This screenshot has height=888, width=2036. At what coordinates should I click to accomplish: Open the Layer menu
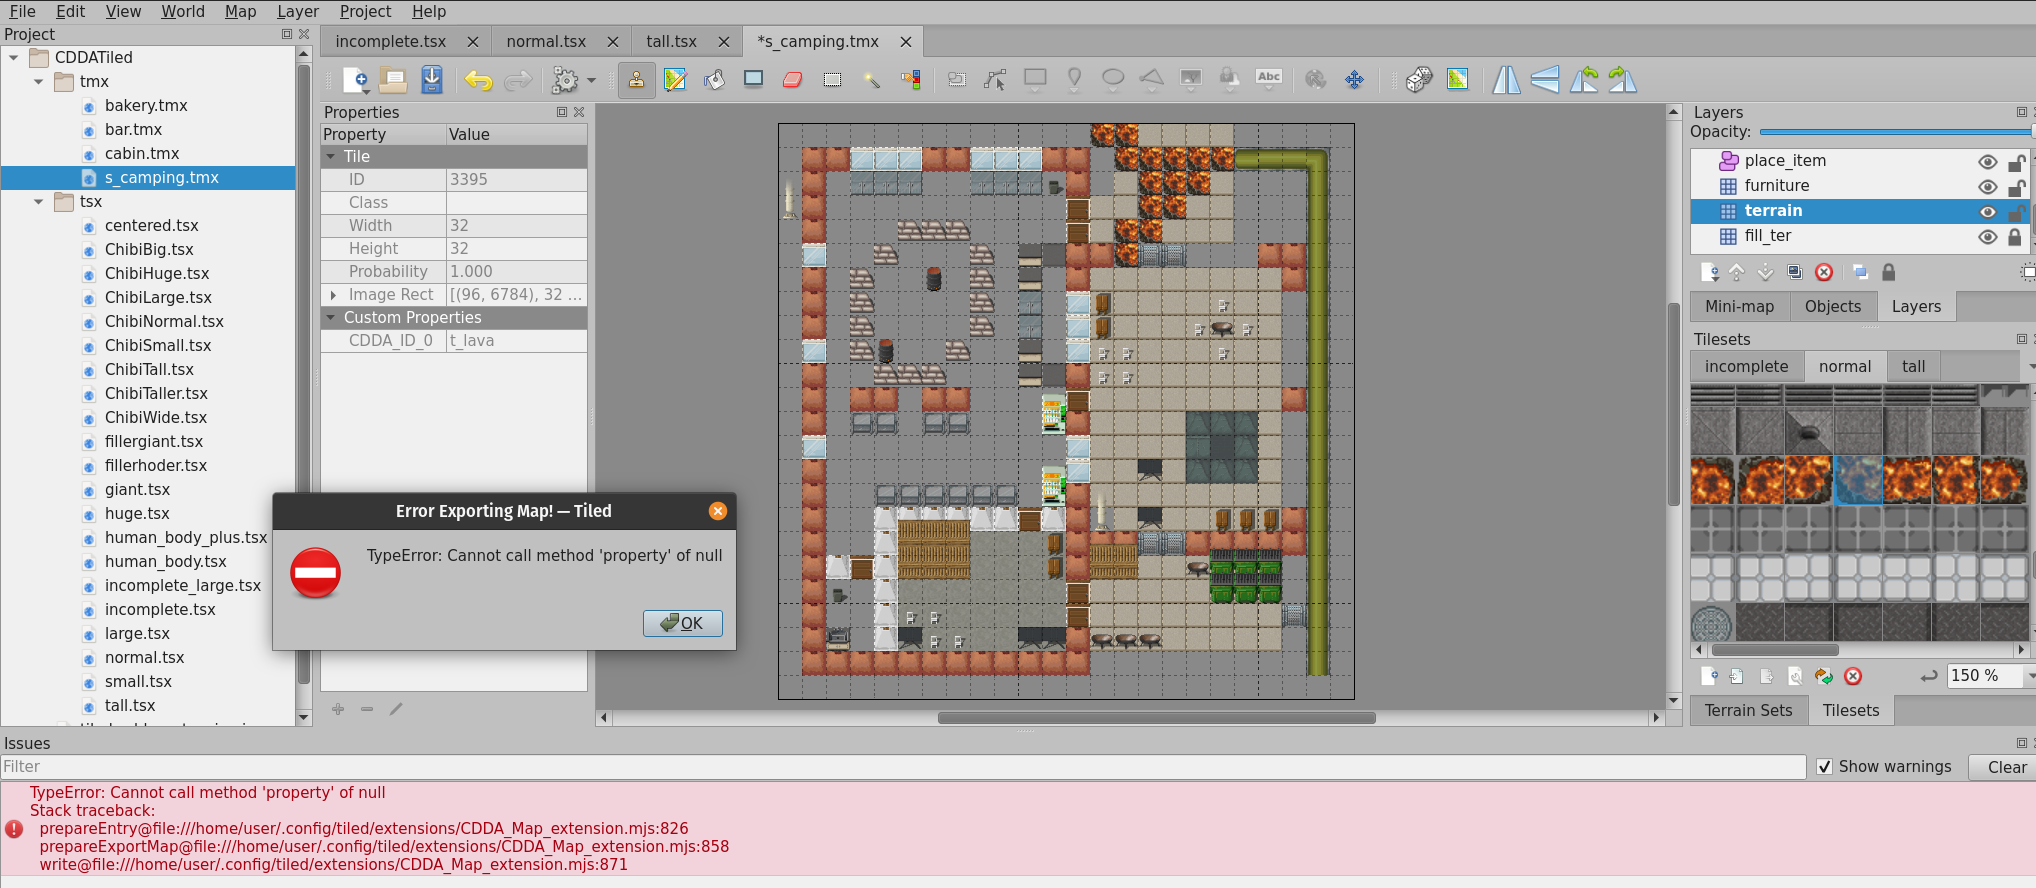point(298,11)
